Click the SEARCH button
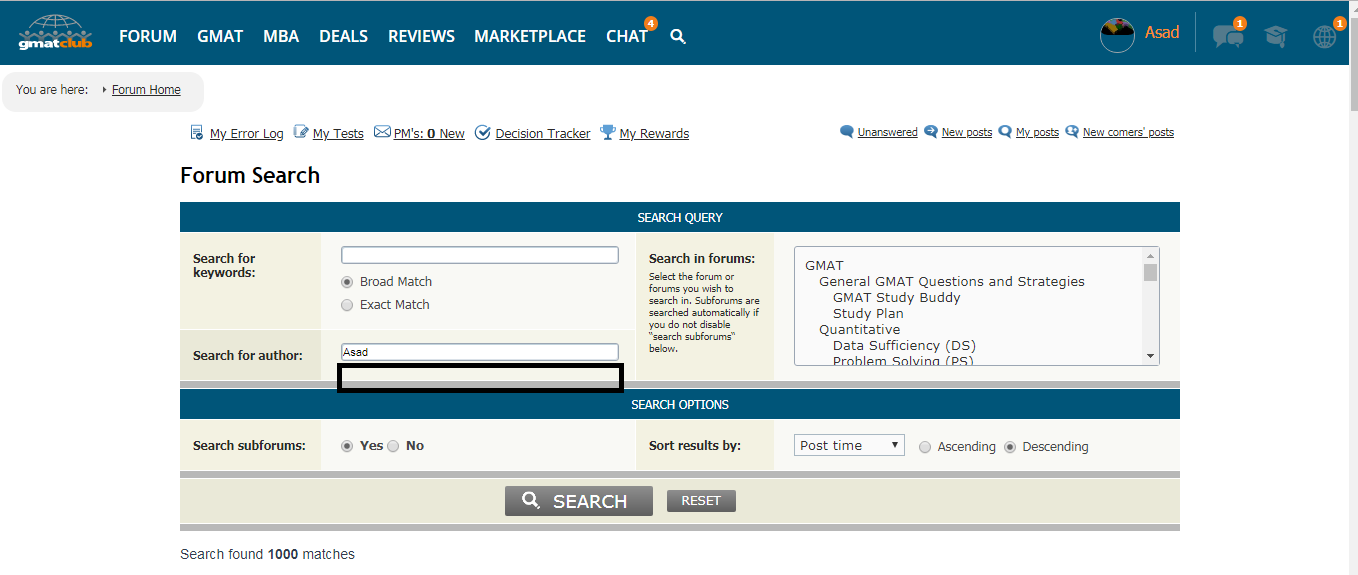Screen dimensions: 1358x575 pos(579,501)
